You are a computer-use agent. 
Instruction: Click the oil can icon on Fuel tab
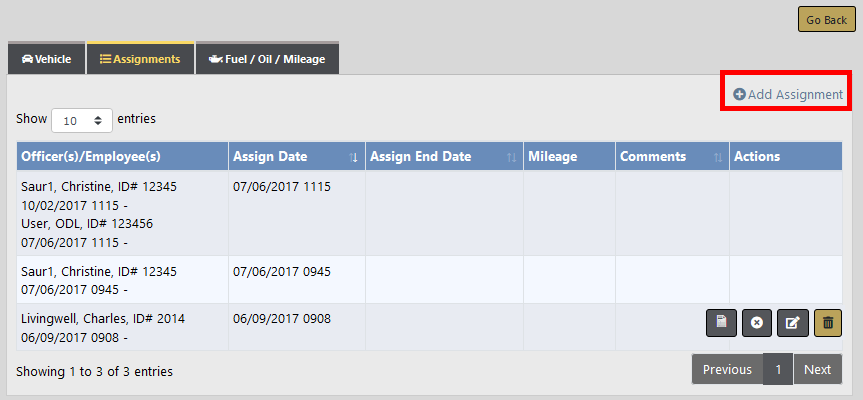point(214,59)
